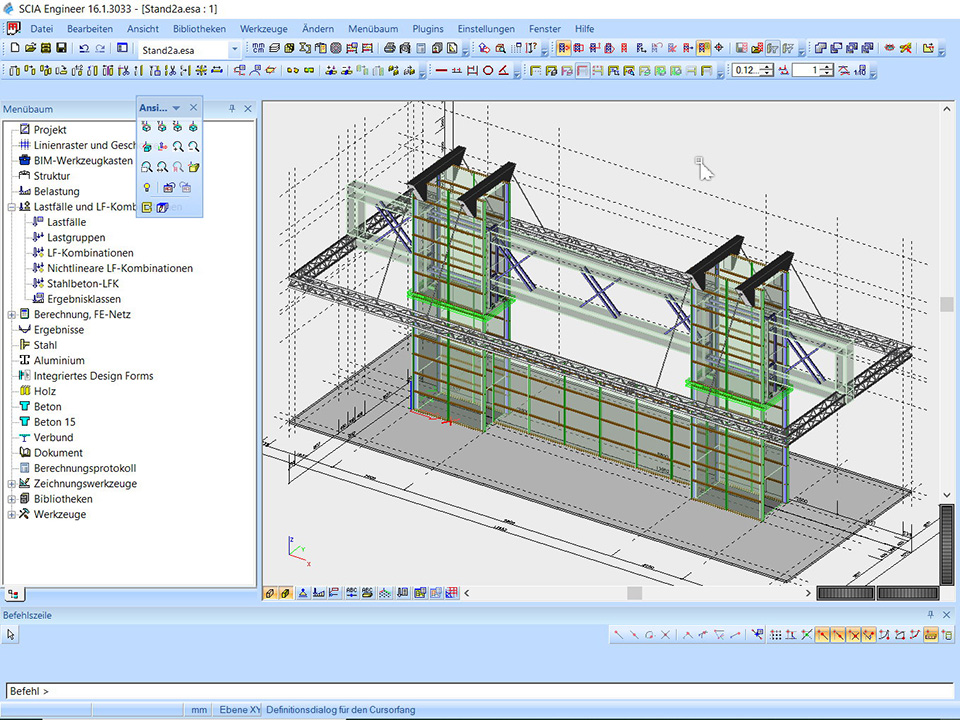Open Ergebnisse in the Menübaum
This screenshot has width=960, height=720.
tap(58, 330)
